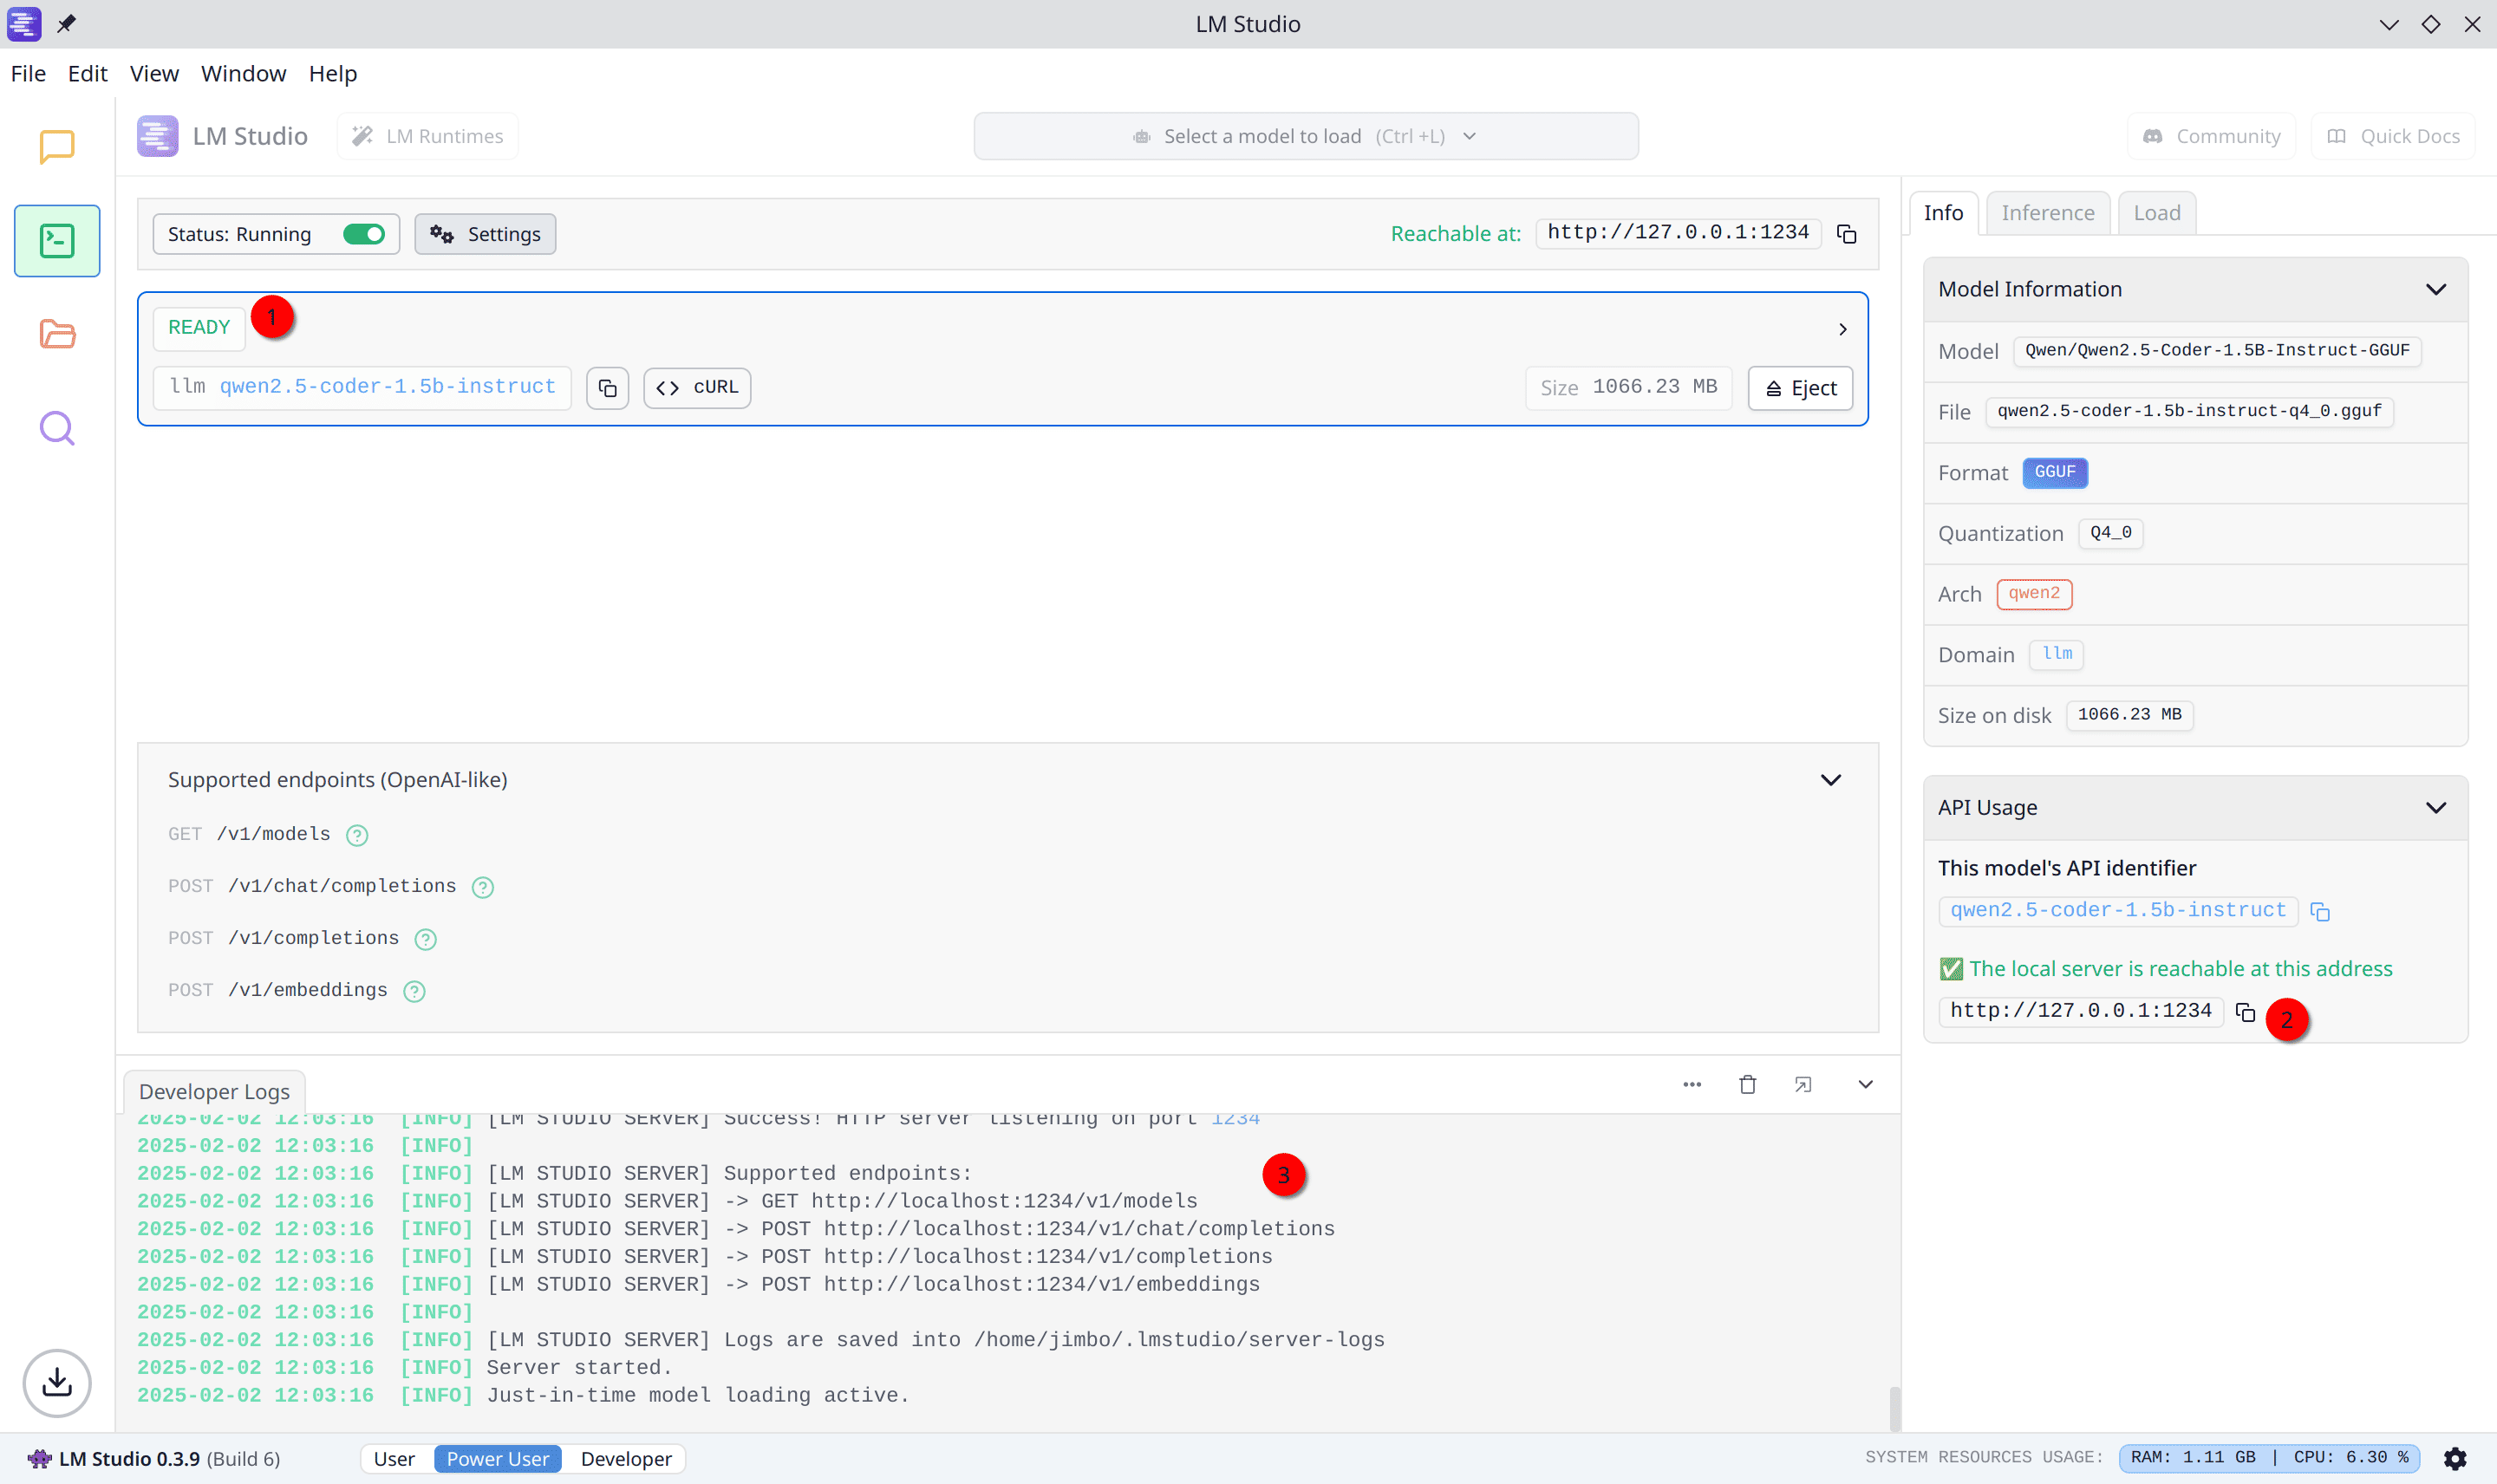The image size is (2497, 1484).
Task: Select Developer mode
Action: pos(626,1459)
